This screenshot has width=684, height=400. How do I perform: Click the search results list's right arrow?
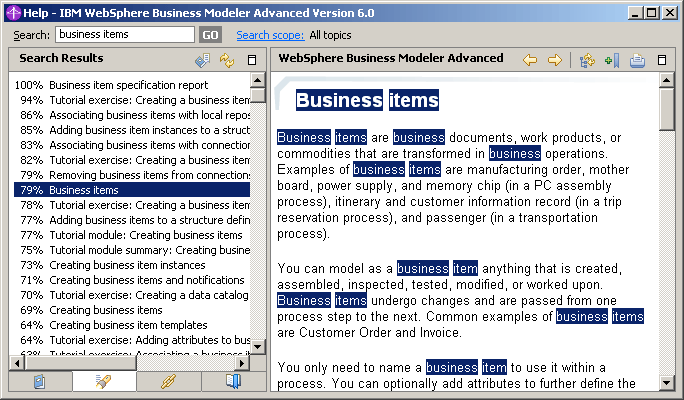pyautogui.click(x=242, y=363)
